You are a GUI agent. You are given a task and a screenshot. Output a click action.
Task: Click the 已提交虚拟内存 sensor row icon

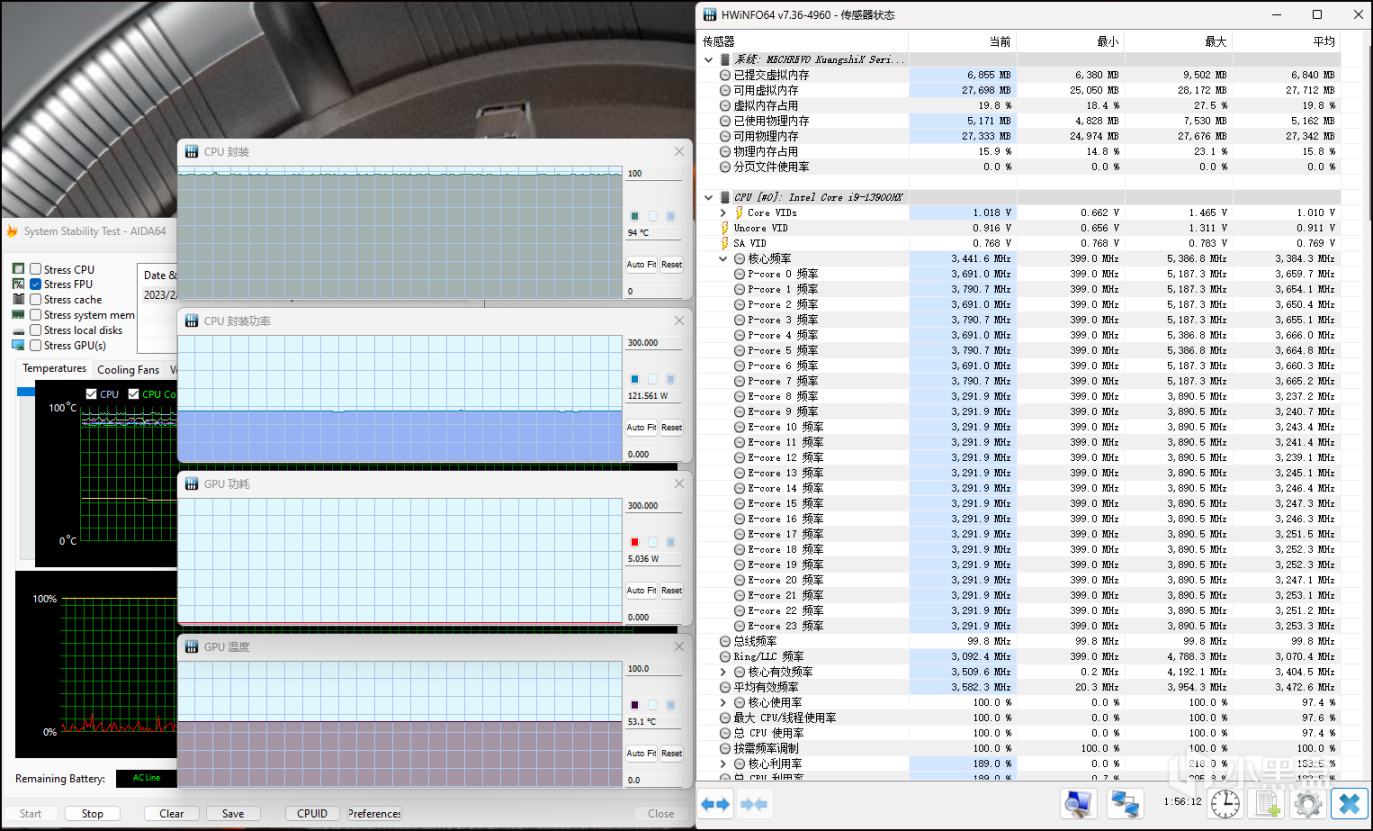pyautogui.click(x=725, y=75)
